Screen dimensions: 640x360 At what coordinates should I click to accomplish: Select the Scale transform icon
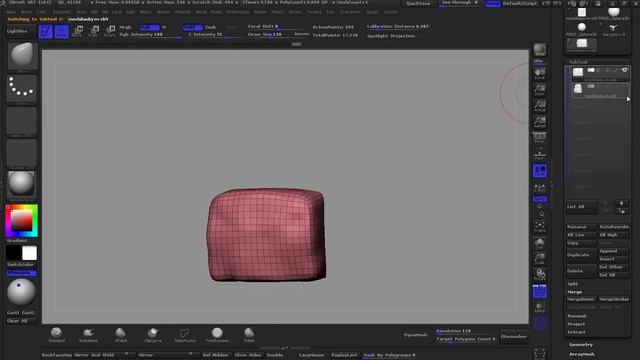point(93,31)
